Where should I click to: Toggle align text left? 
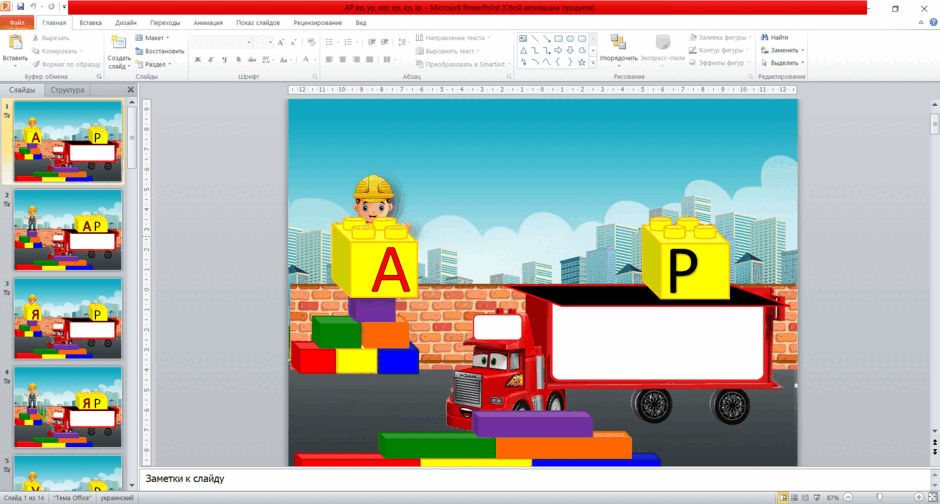click(329, 59)
